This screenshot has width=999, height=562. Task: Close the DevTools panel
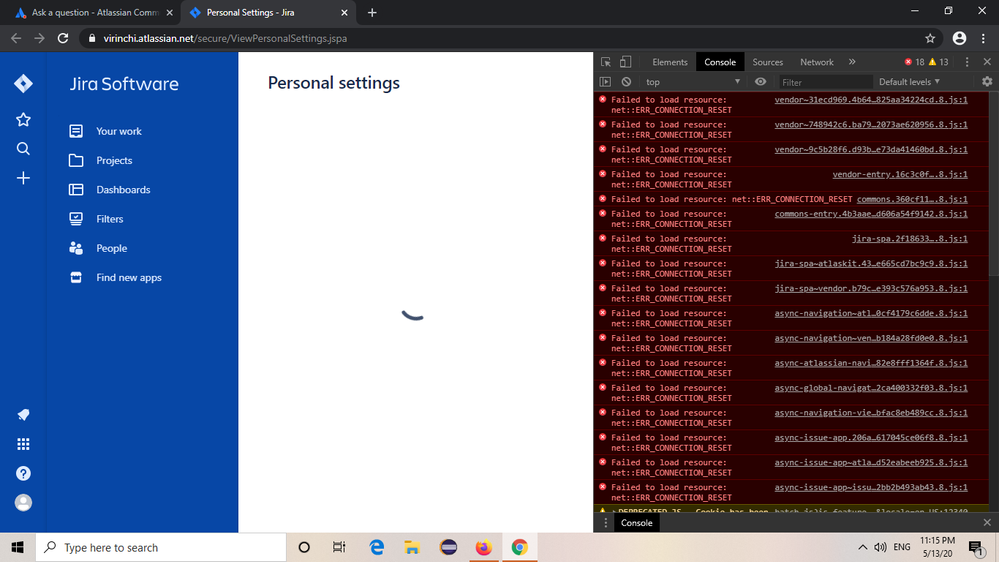[x=987, y=62]
